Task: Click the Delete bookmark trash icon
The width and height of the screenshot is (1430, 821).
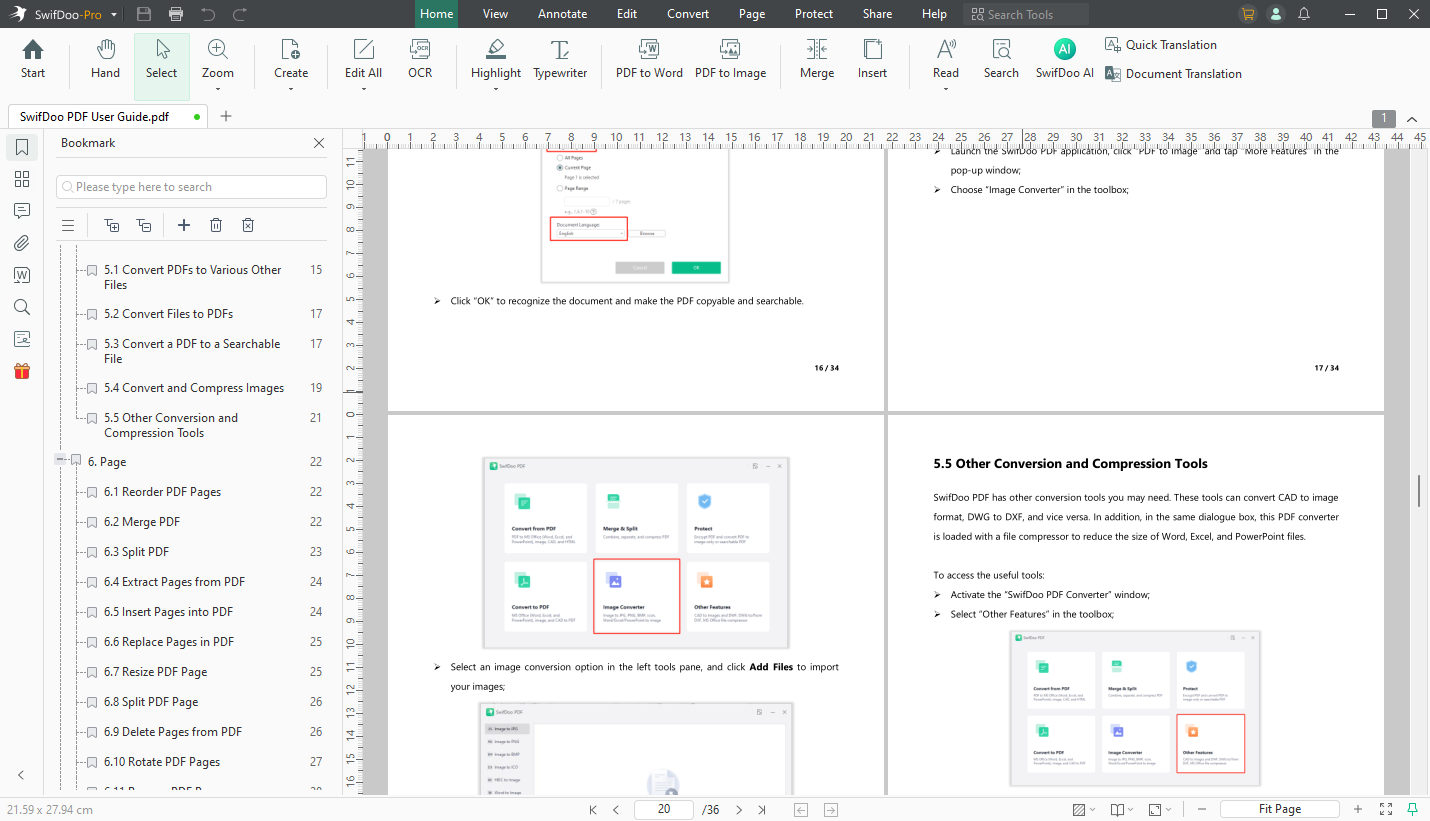Action: [216, 226]
